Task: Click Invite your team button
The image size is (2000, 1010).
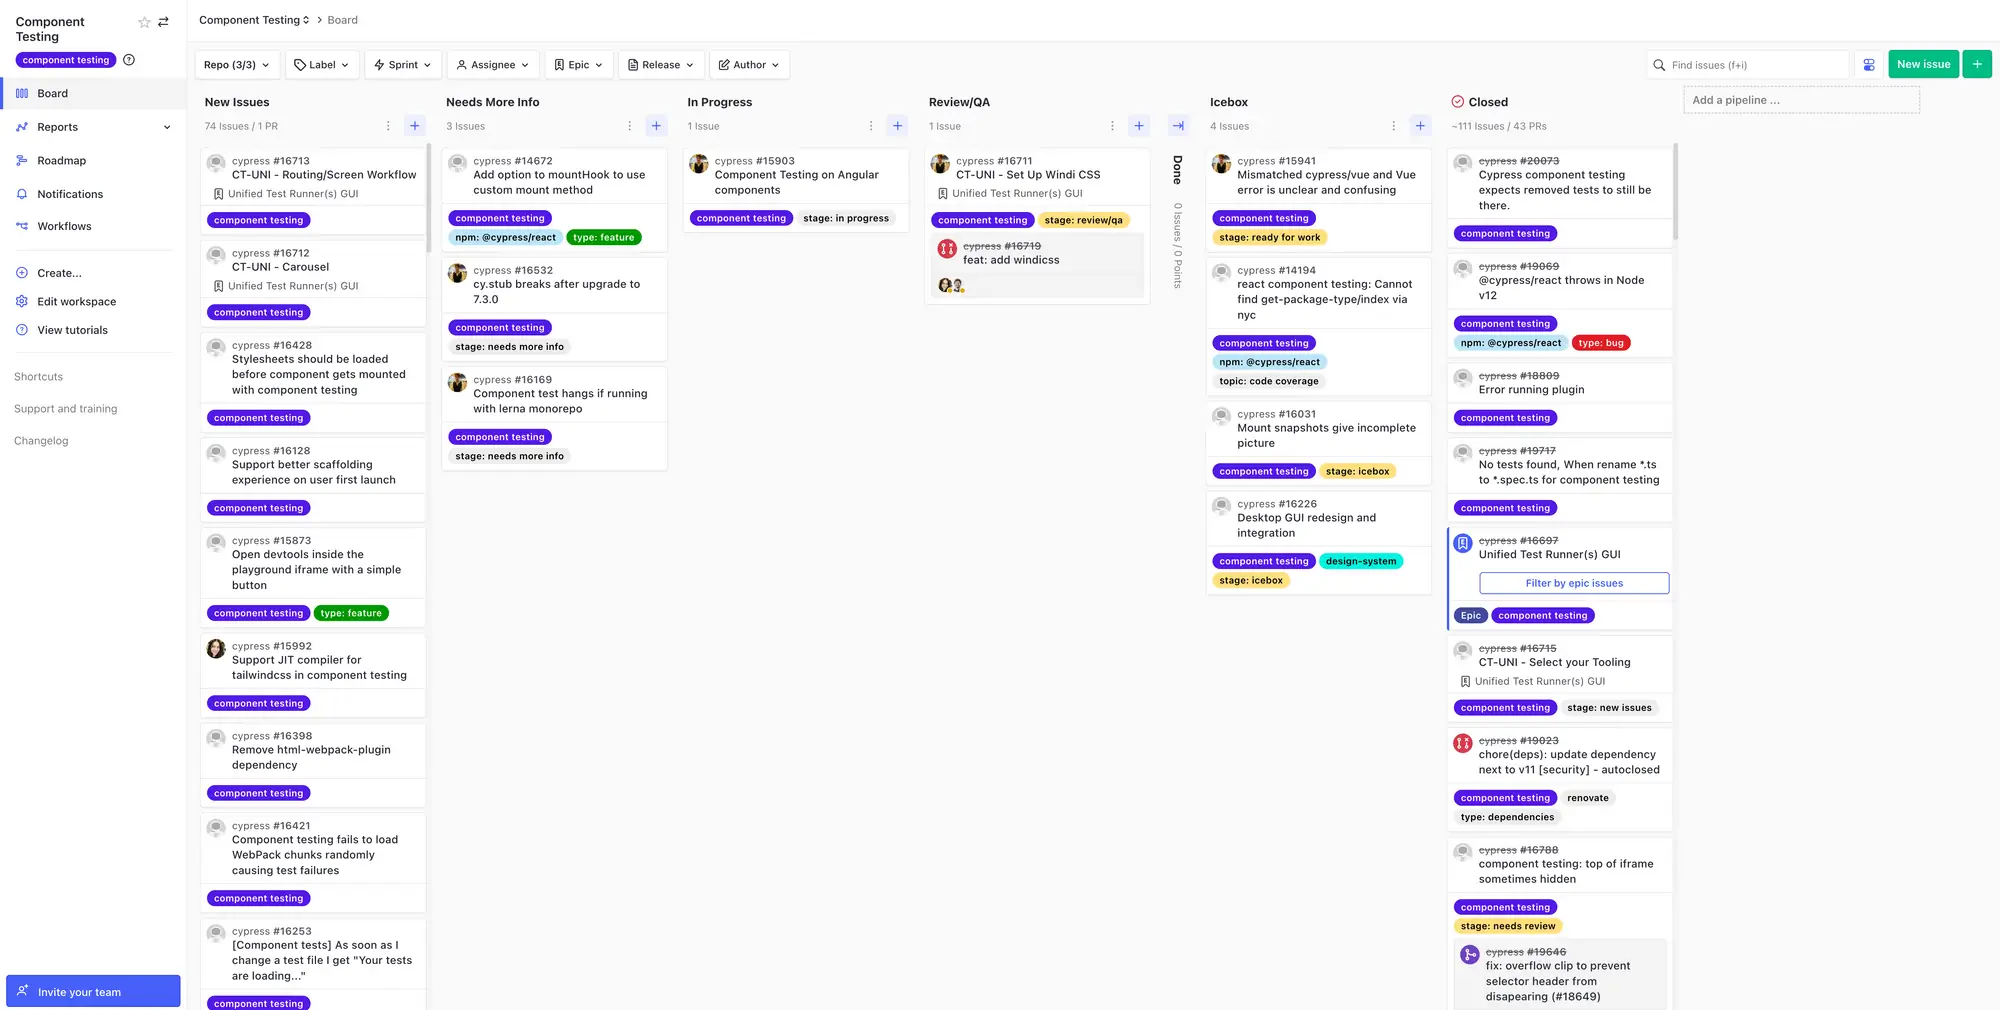Action: (x=93, y=991)
